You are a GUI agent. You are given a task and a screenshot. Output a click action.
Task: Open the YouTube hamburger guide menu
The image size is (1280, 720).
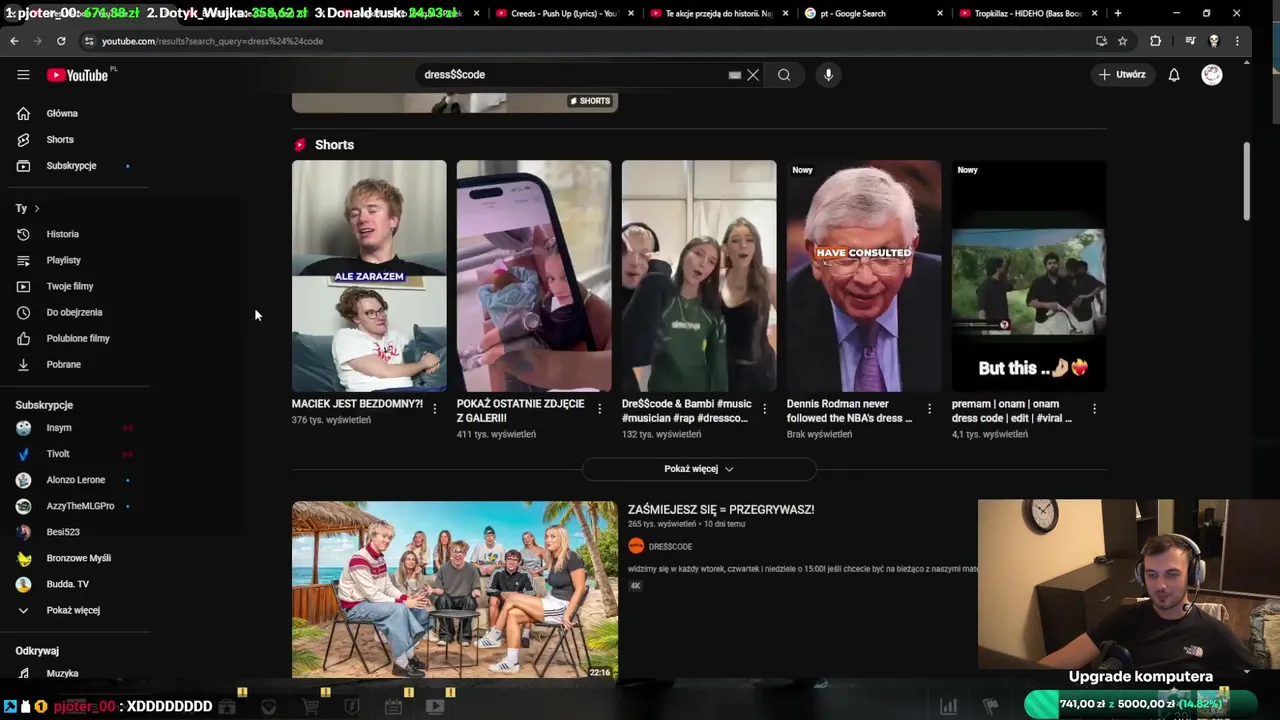tap(23, 75)
